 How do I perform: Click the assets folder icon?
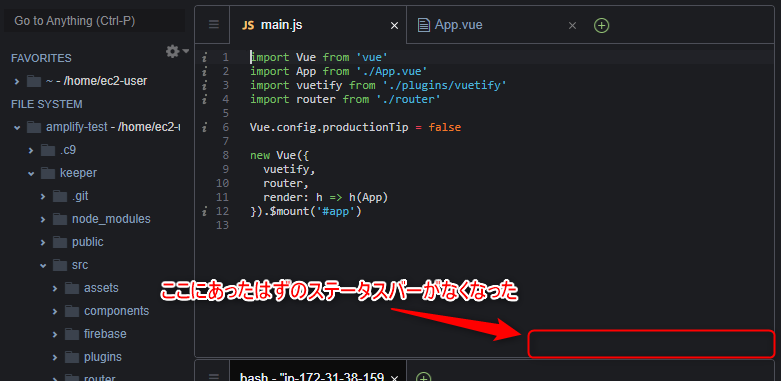coord(72,288)
